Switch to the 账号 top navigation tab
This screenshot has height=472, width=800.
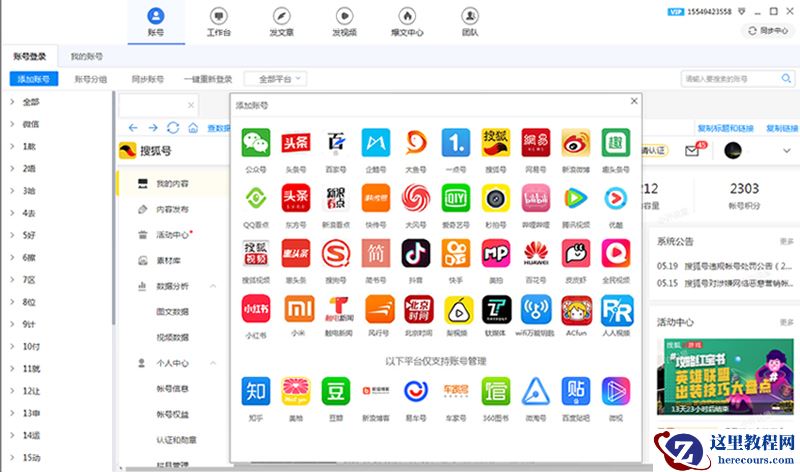point(156,22)
